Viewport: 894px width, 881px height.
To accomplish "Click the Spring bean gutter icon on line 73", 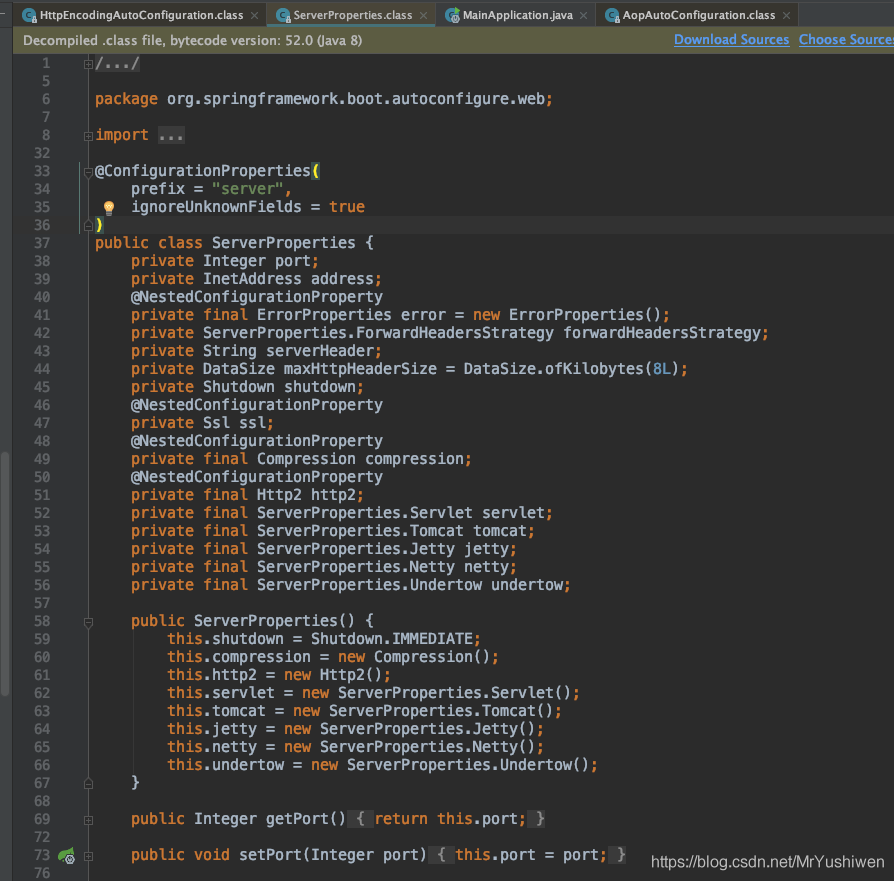I will pos(67,855).
